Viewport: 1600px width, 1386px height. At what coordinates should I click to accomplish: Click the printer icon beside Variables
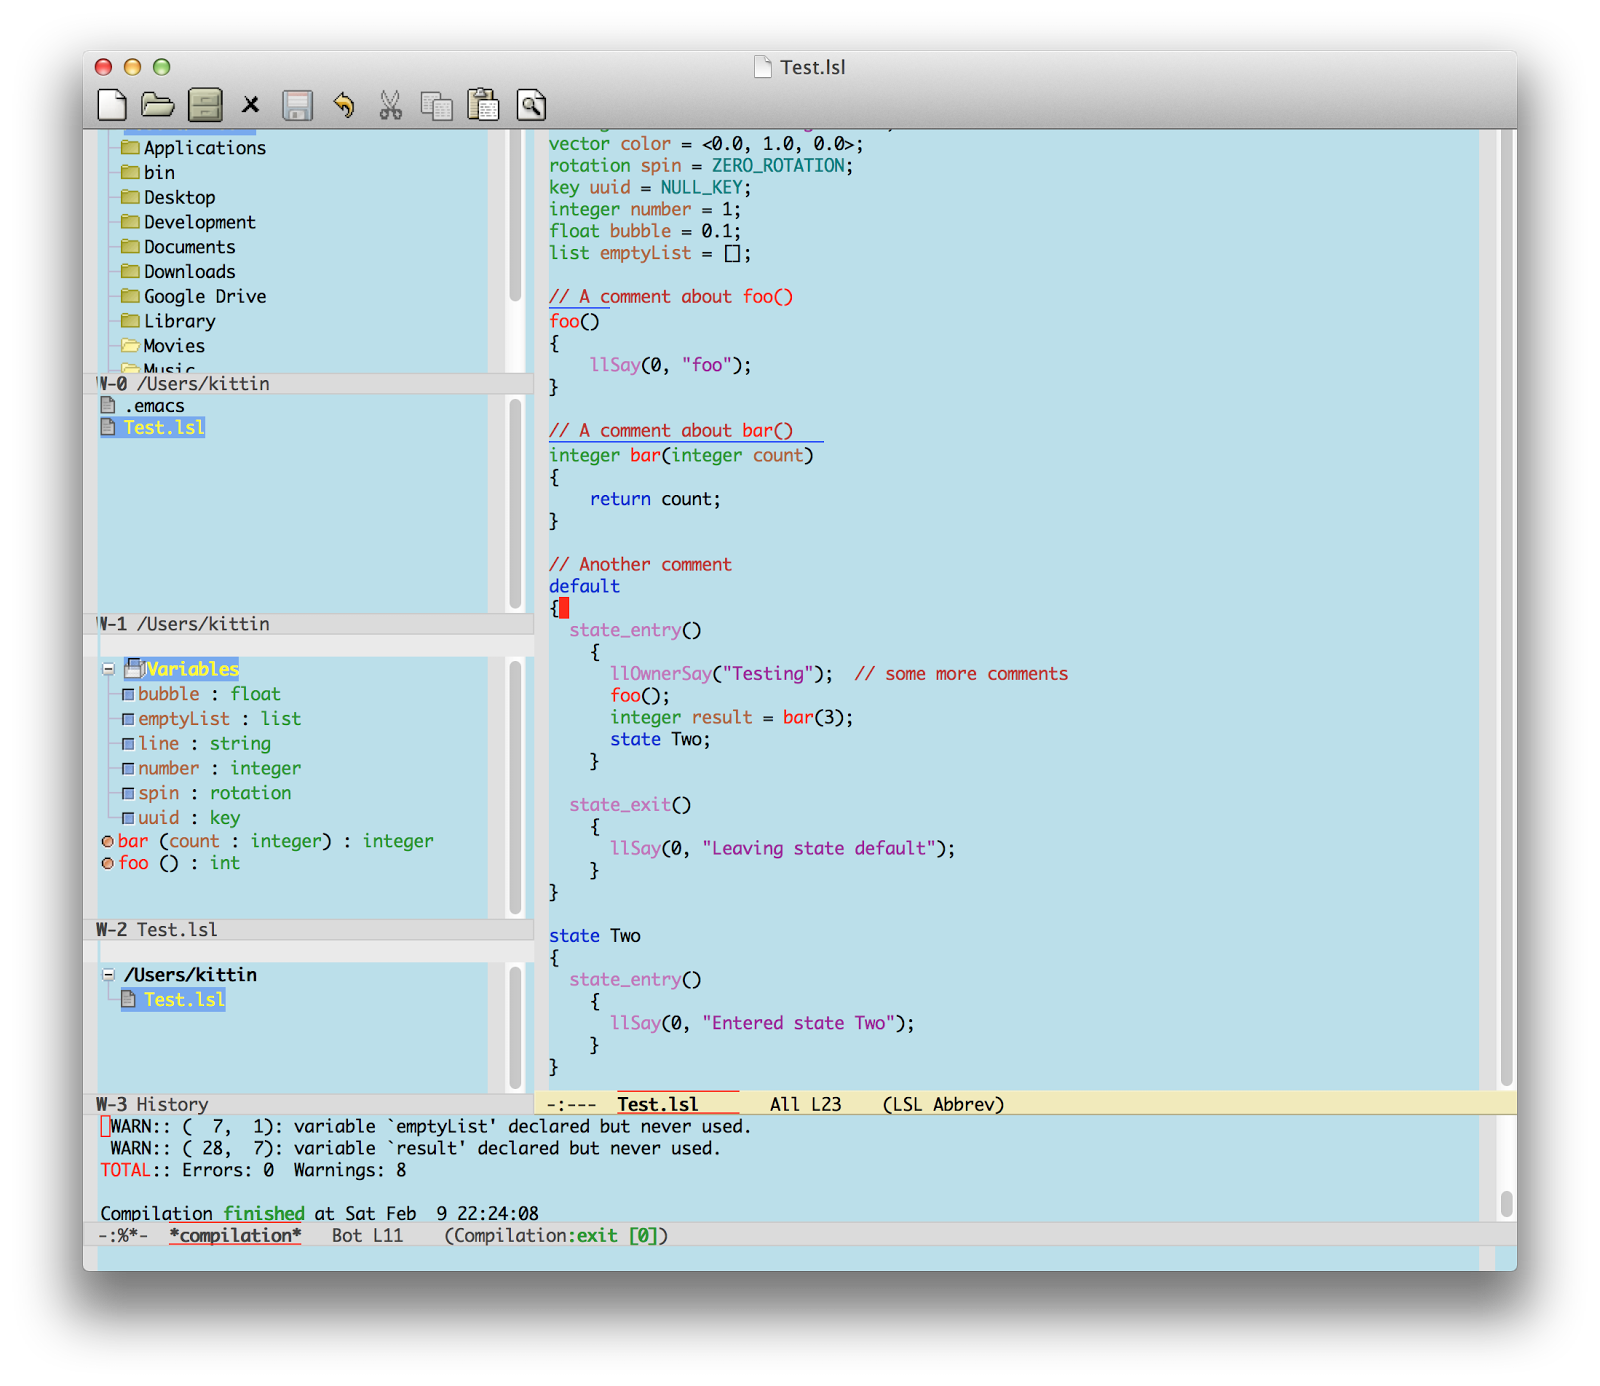[x=133, y=669]
